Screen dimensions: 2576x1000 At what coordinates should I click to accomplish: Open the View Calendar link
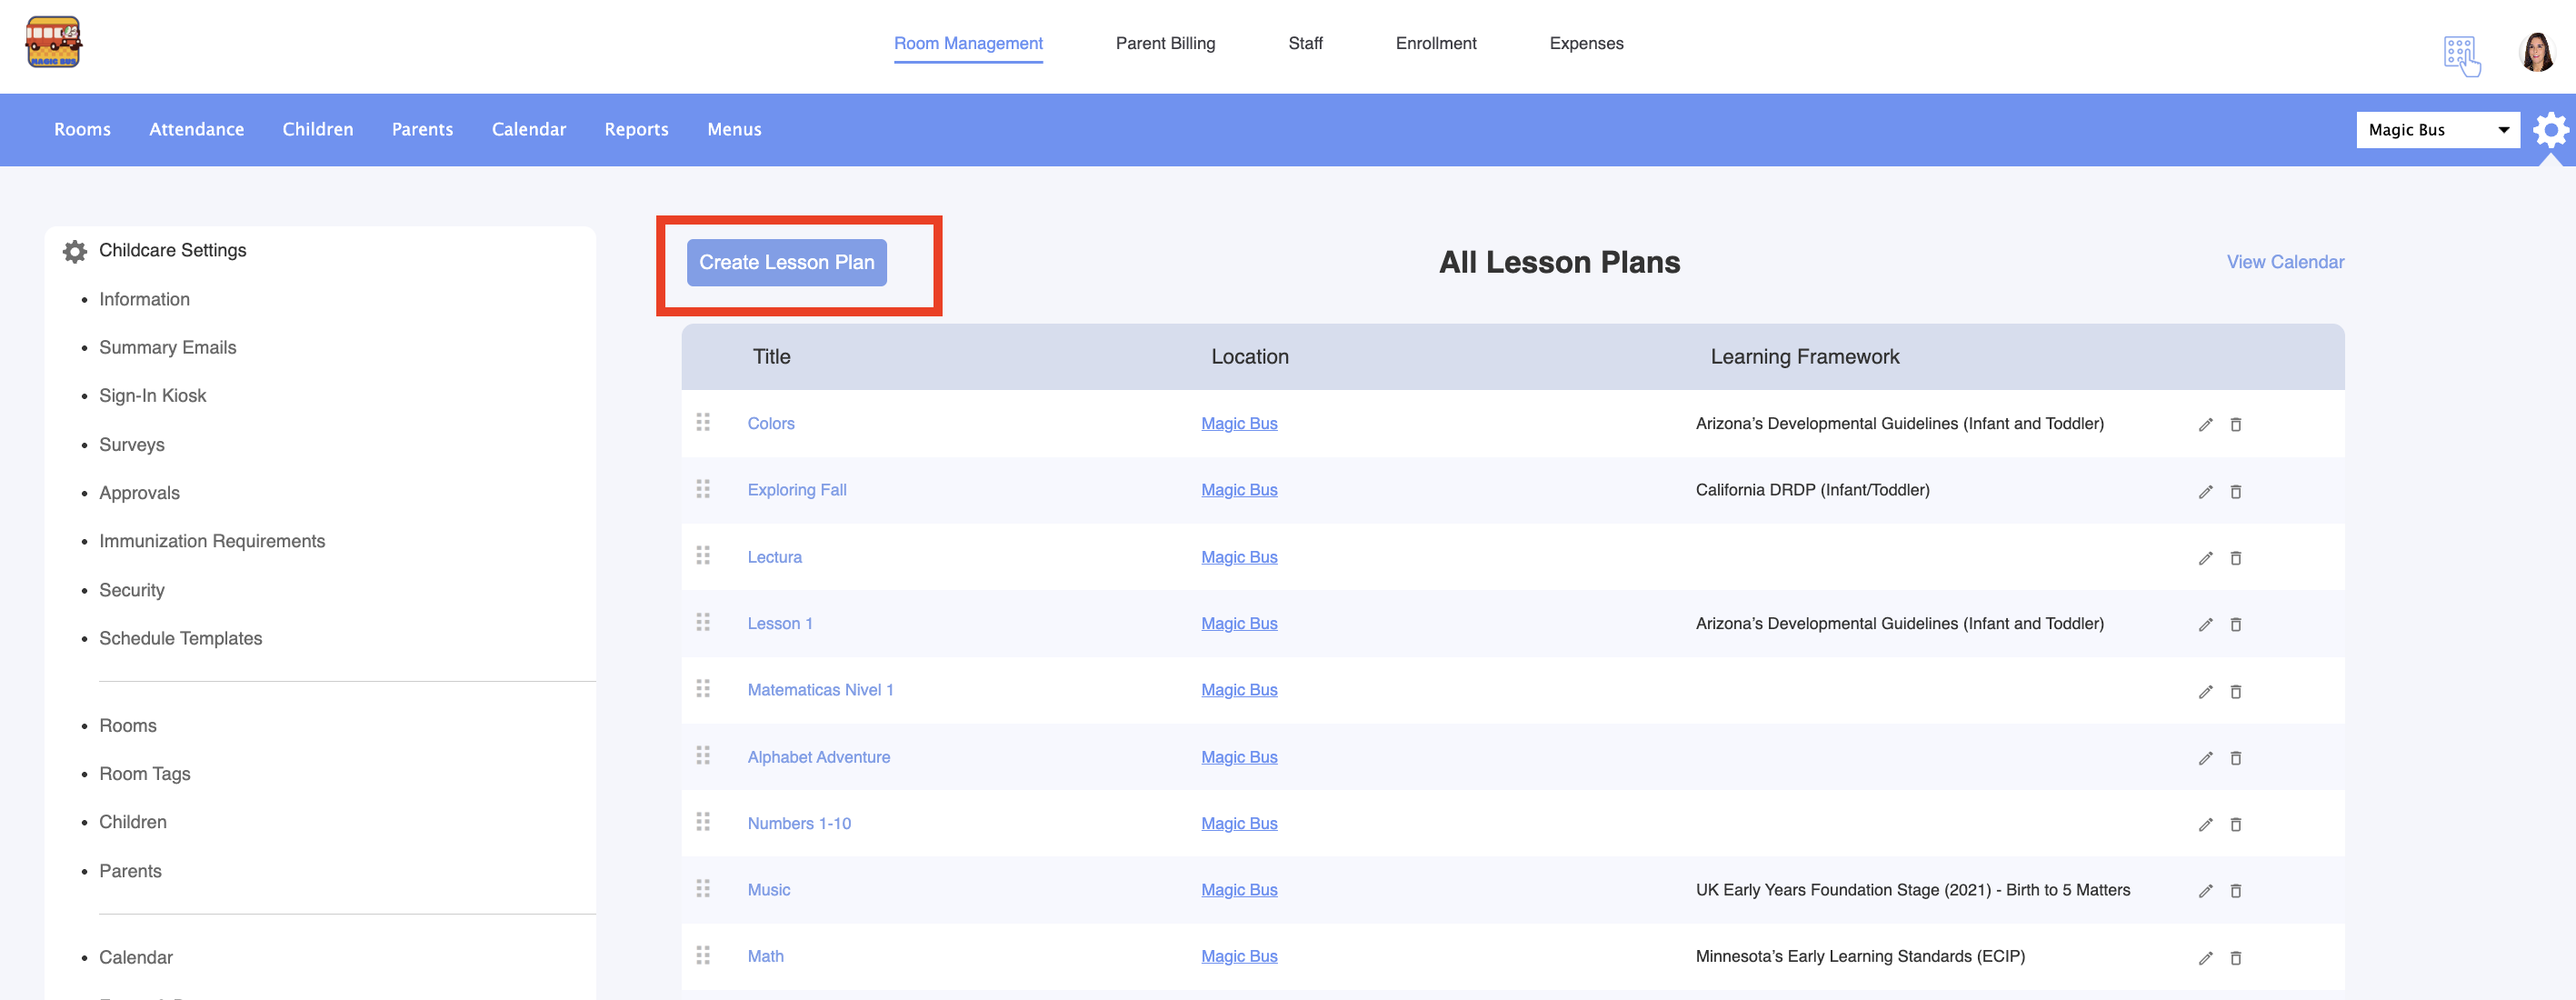point(2285,262)
